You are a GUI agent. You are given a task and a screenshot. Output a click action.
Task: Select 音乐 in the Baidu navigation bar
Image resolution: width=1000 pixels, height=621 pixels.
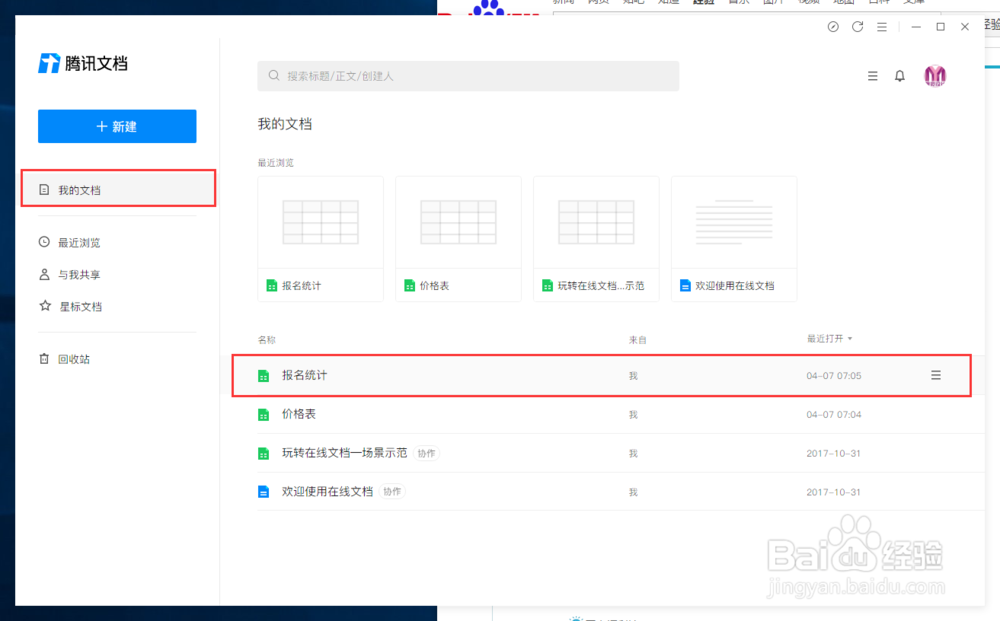point(738,3)
